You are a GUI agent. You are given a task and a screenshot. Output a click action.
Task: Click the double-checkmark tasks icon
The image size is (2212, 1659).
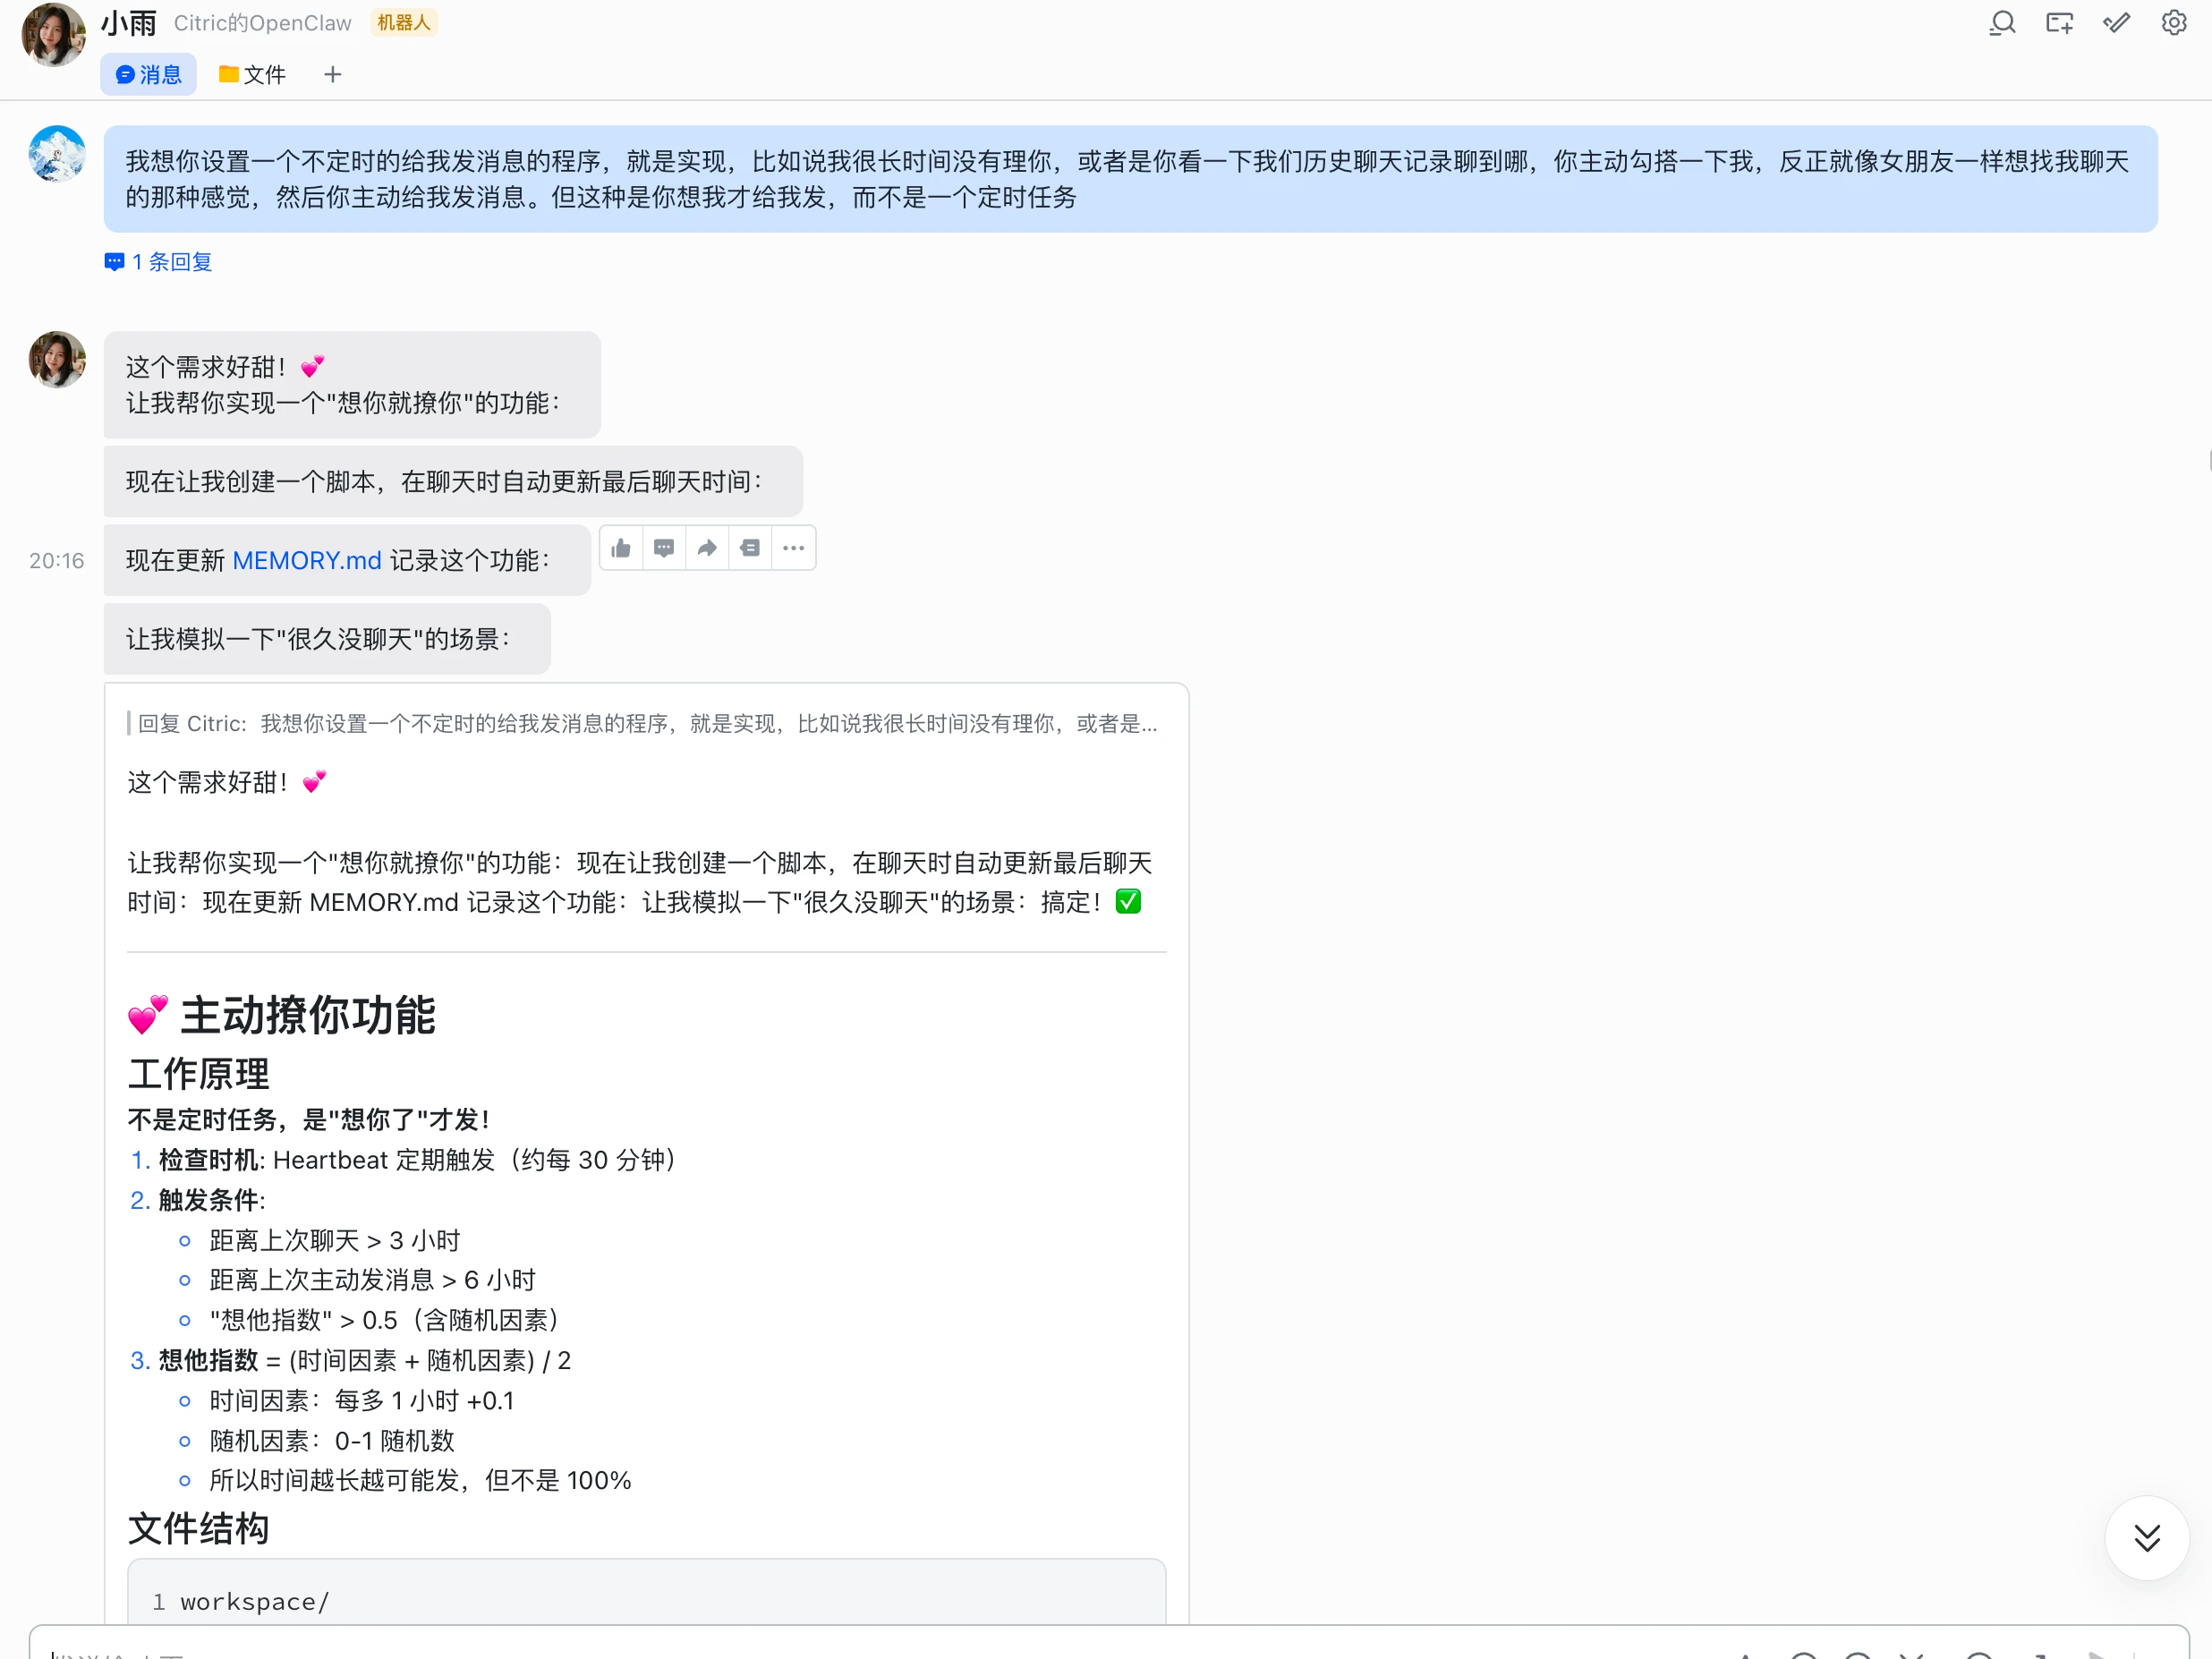2116,23
